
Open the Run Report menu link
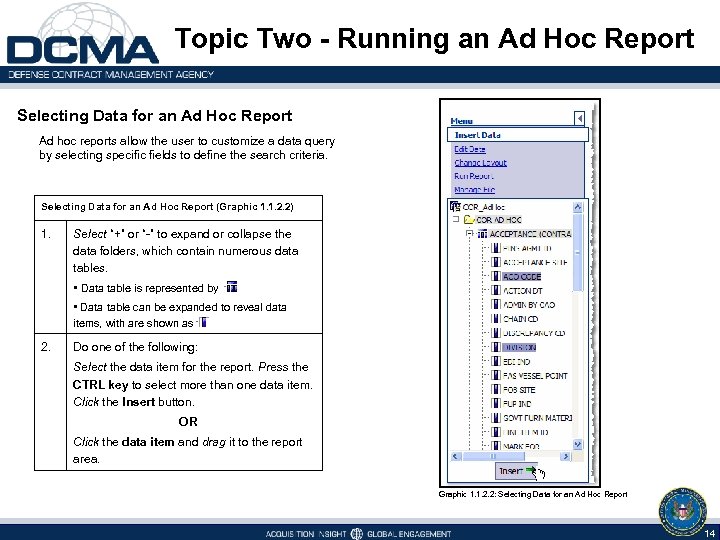474,176
